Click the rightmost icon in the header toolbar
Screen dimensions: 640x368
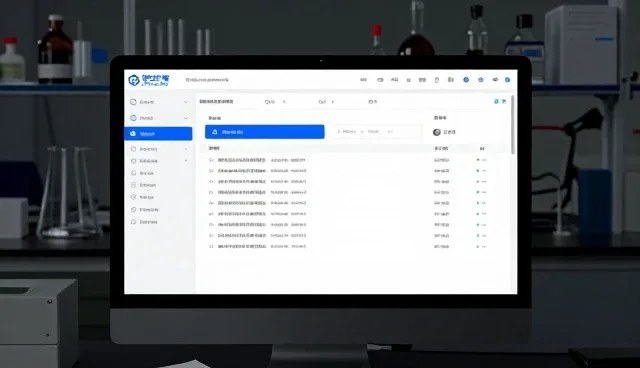(507, 80)
